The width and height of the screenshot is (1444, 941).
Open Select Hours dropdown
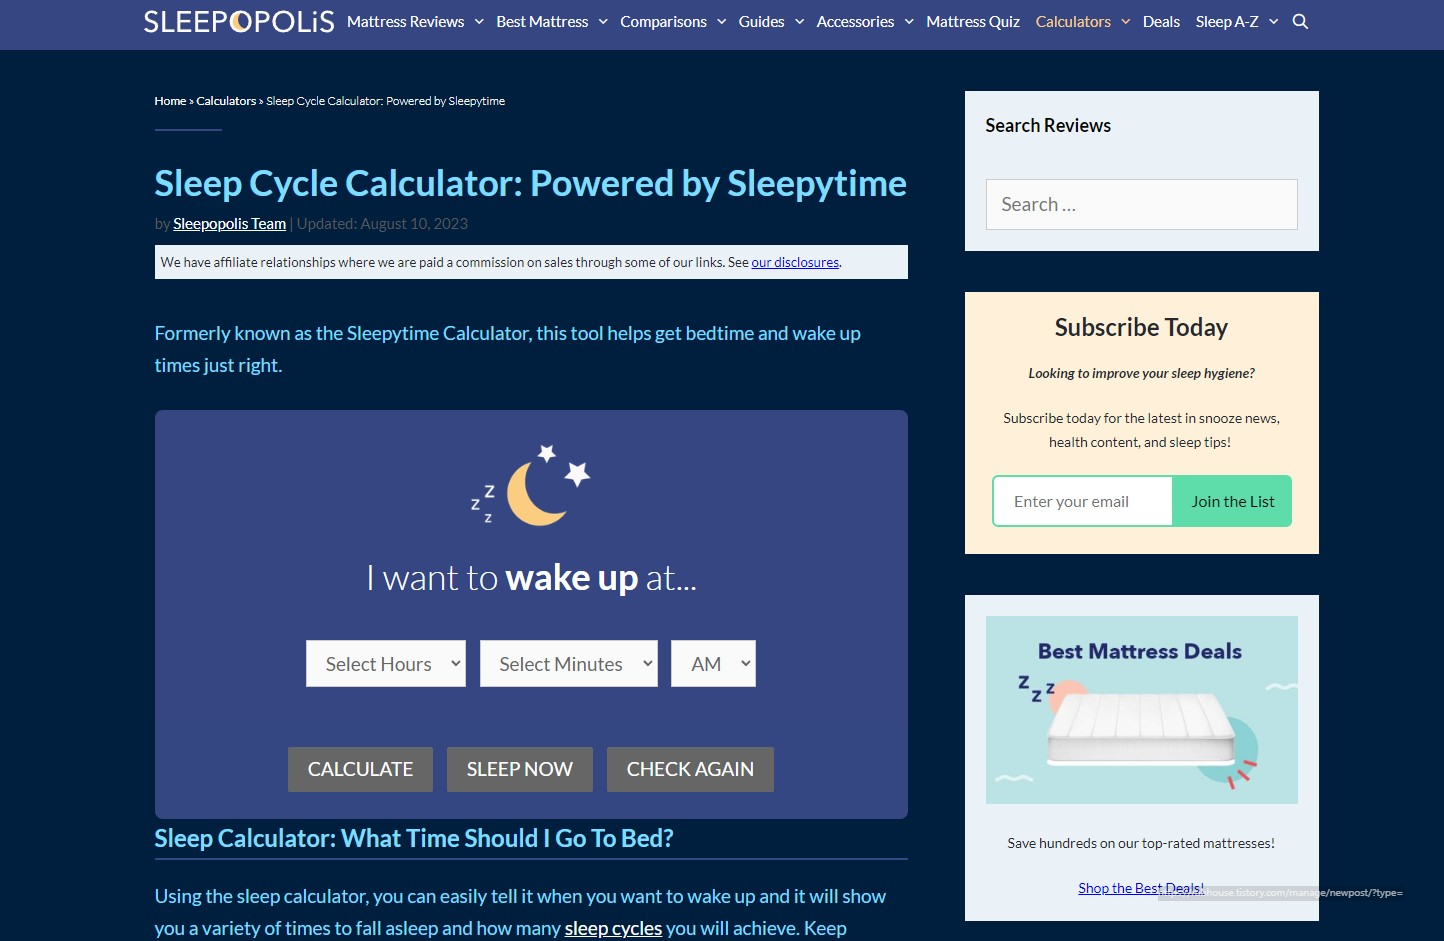point(385,664)
